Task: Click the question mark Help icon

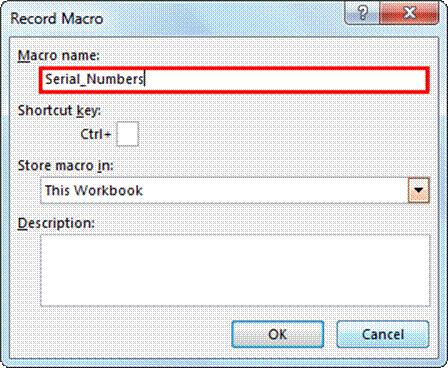Action: click(362, 13)
